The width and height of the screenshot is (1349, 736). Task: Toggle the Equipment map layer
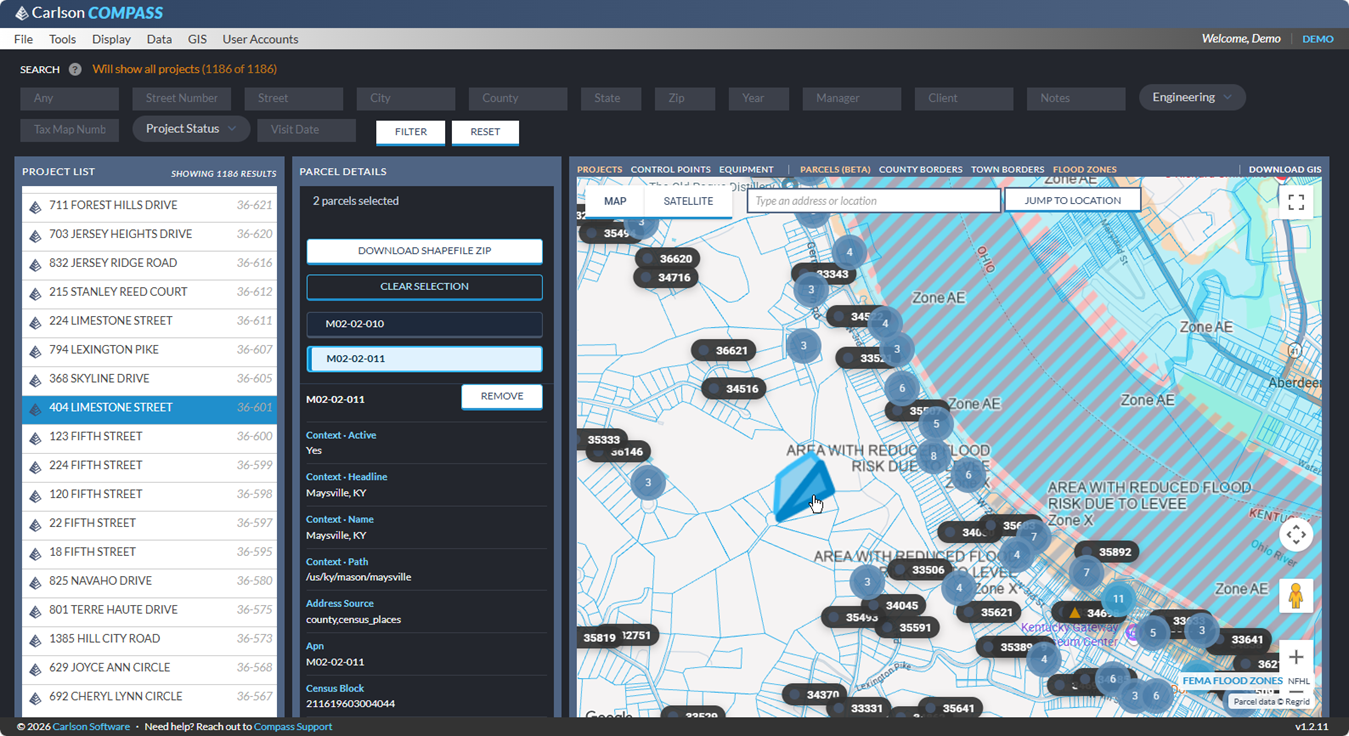[746, 169]
